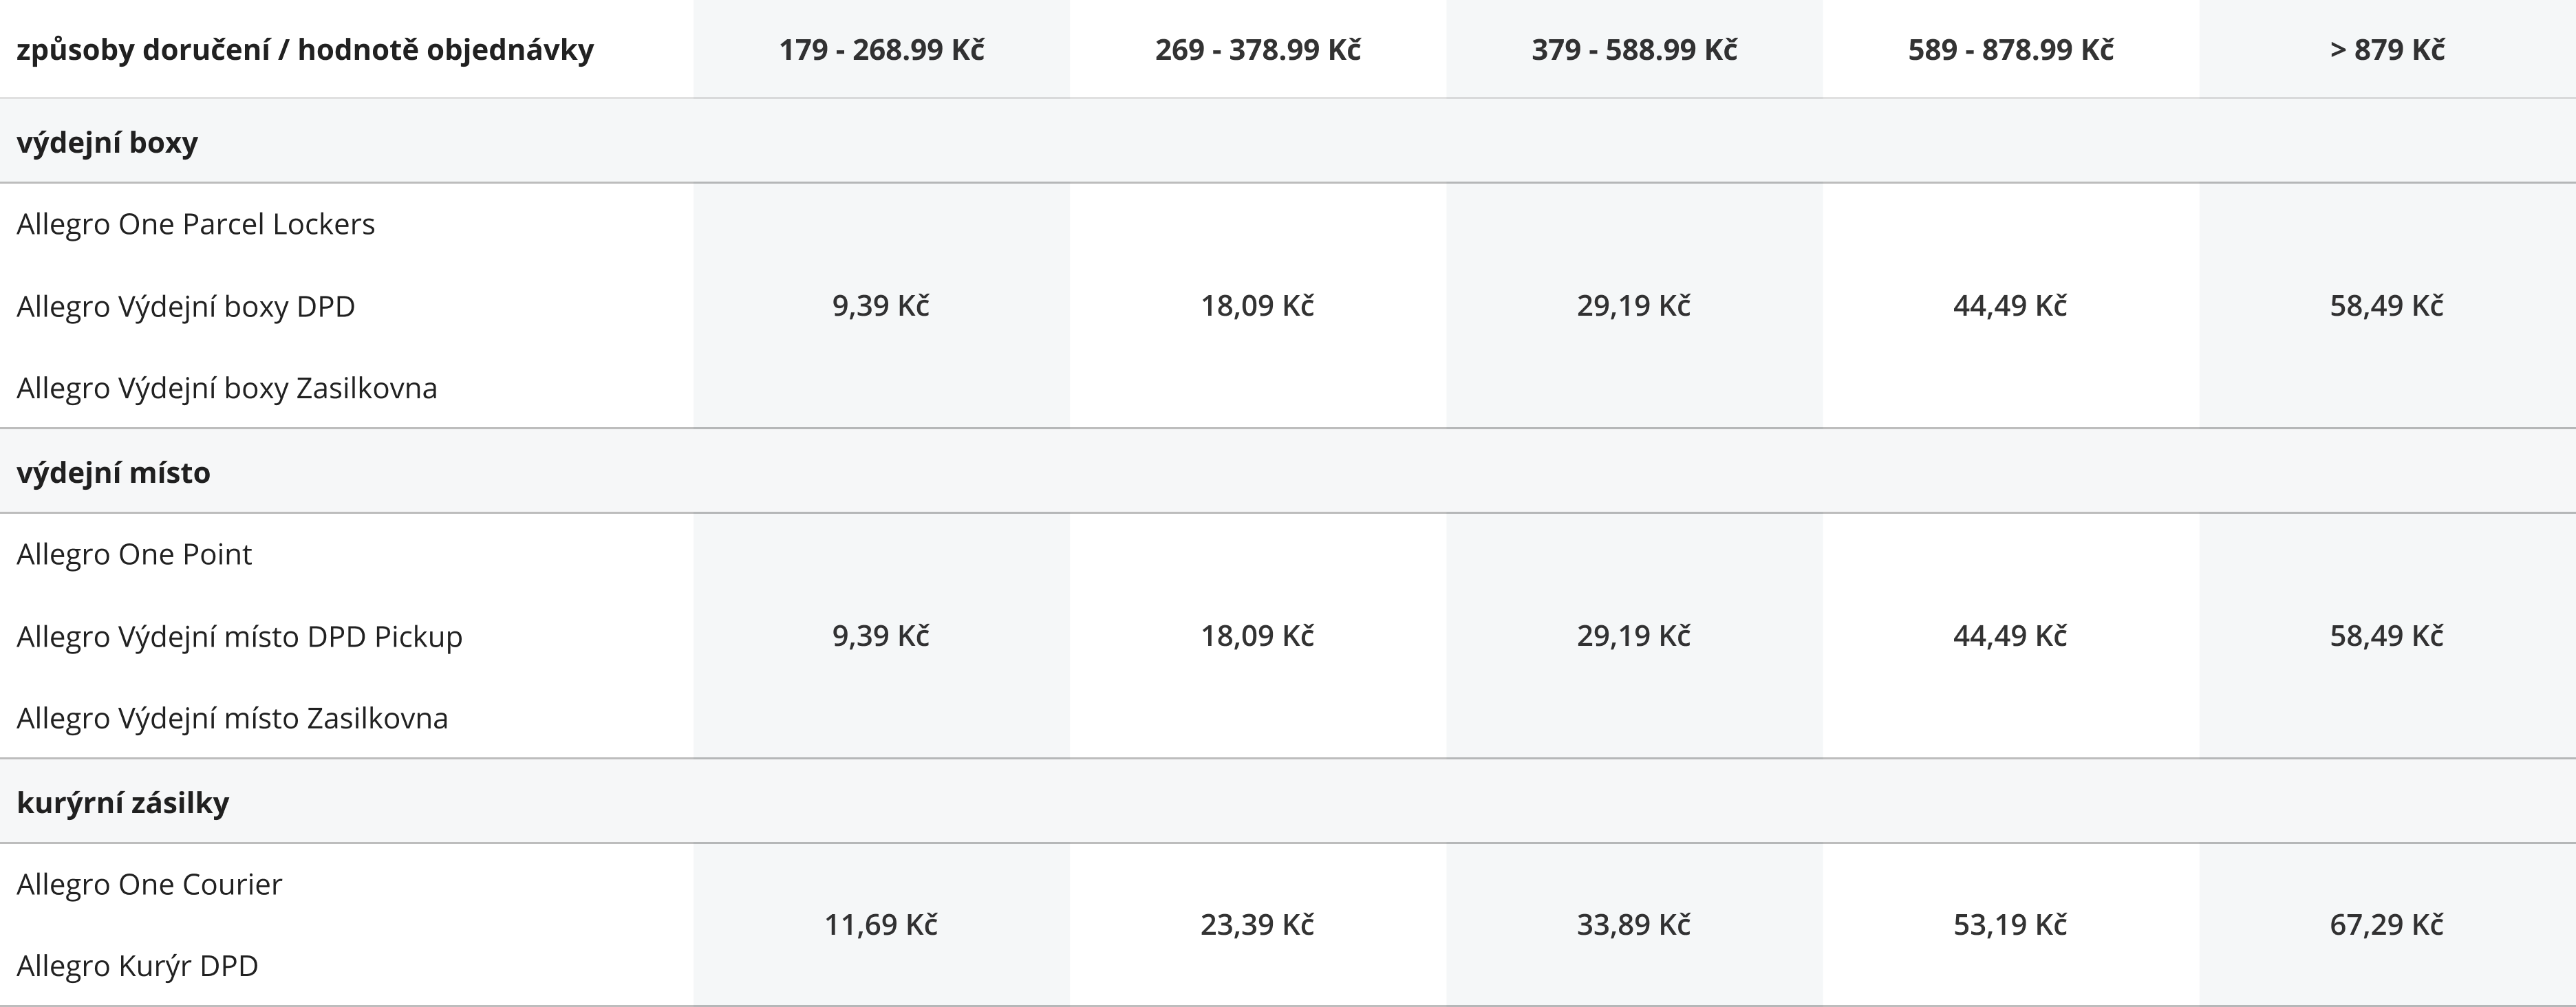Click Allegro One Point row label

tap(134, 554)
